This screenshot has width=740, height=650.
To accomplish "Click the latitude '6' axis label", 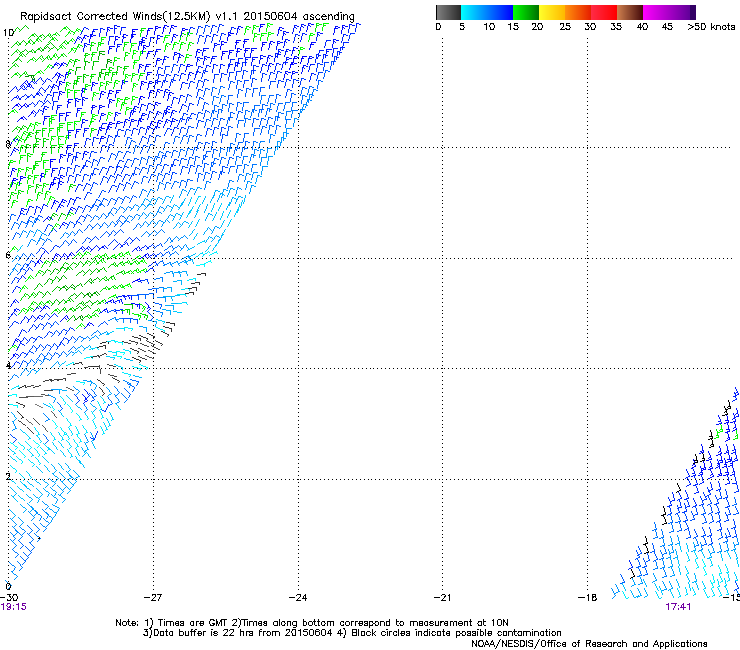I will [x=8, y=255].
